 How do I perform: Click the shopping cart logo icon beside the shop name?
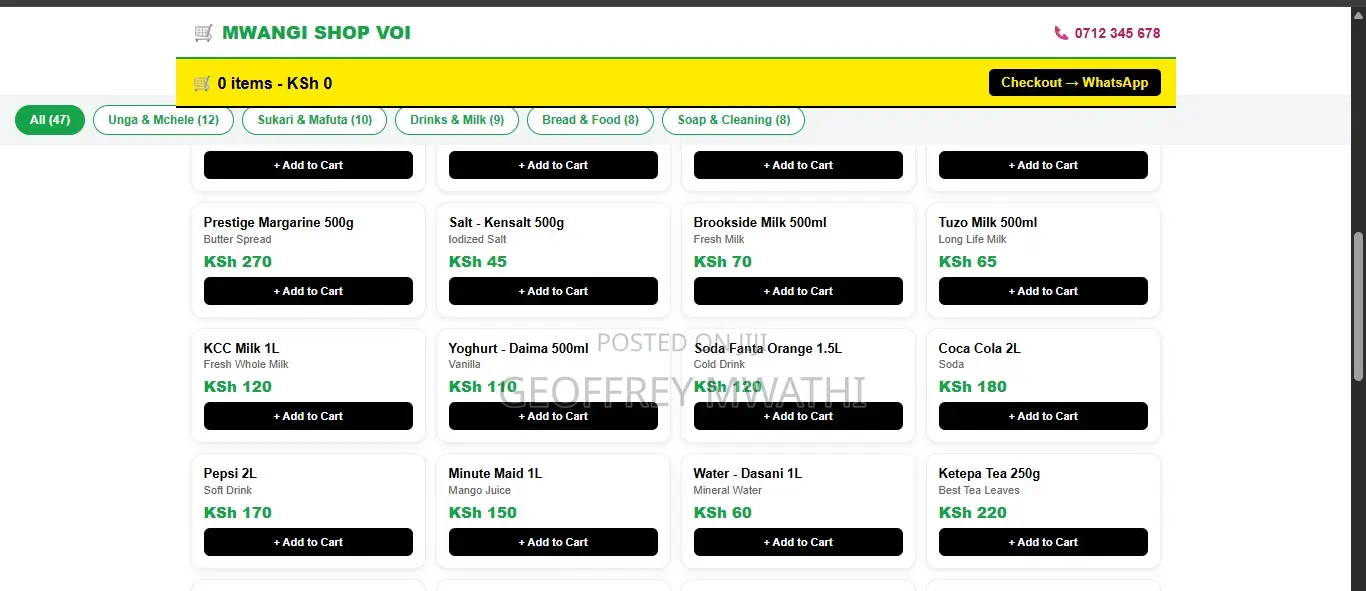tap(203, 33)
